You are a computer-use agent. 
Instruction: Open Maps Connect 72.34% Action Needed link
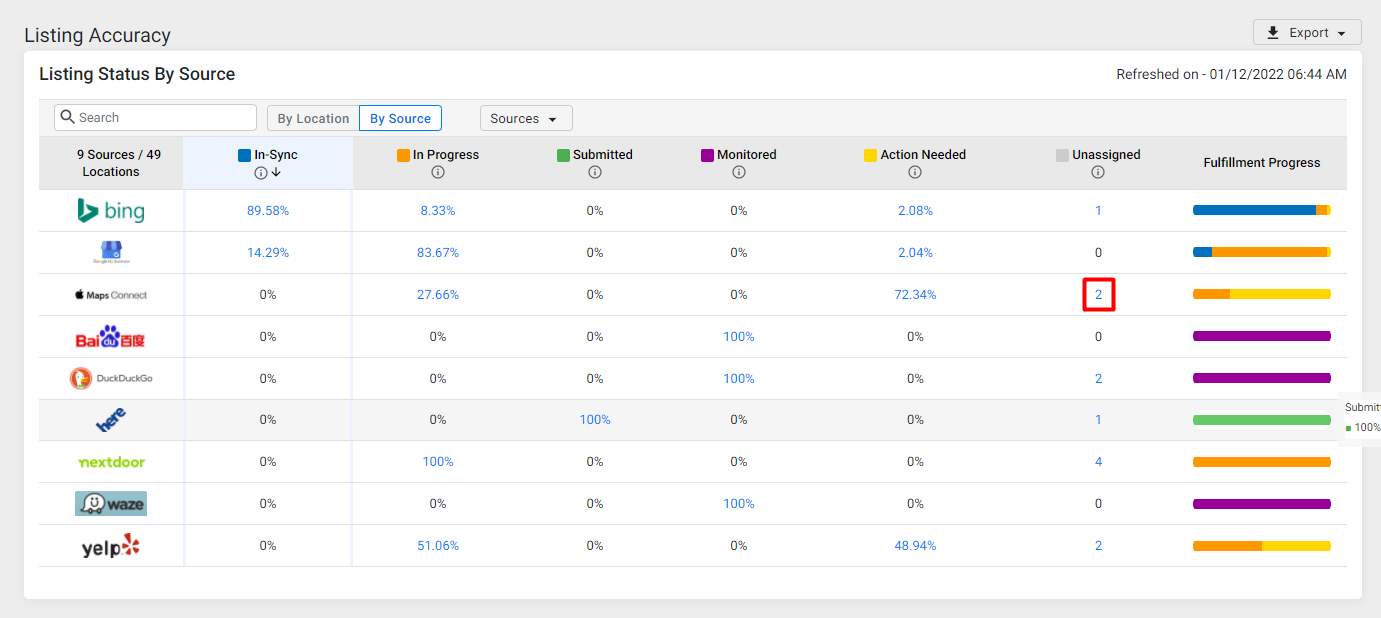point(915,295)
